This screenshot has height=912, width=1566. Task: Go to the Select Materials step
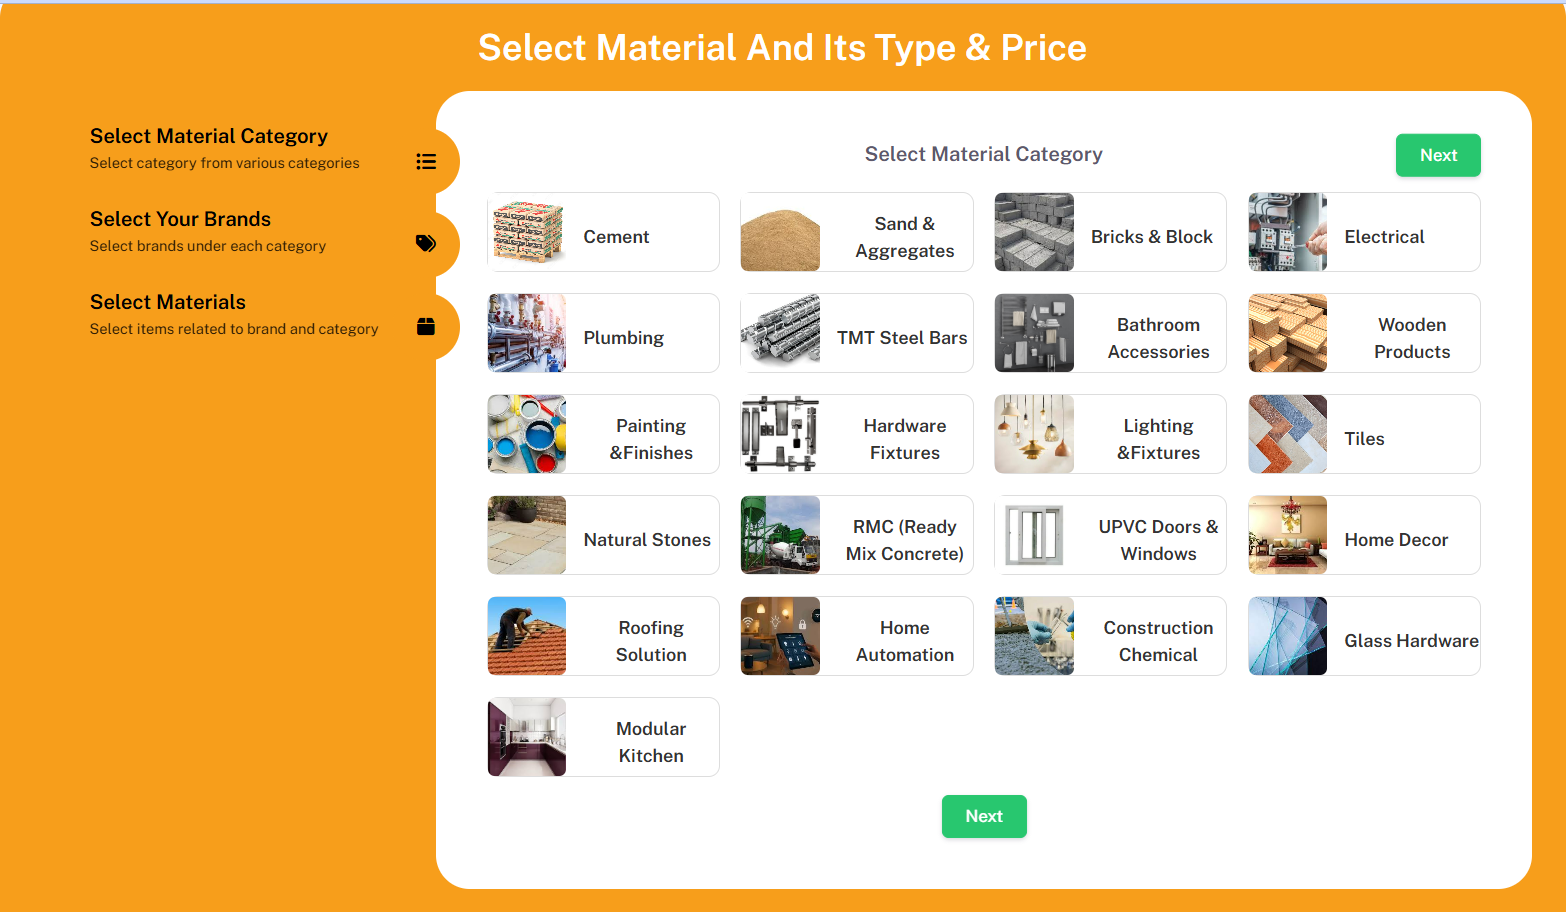click(x=168, y=302)
